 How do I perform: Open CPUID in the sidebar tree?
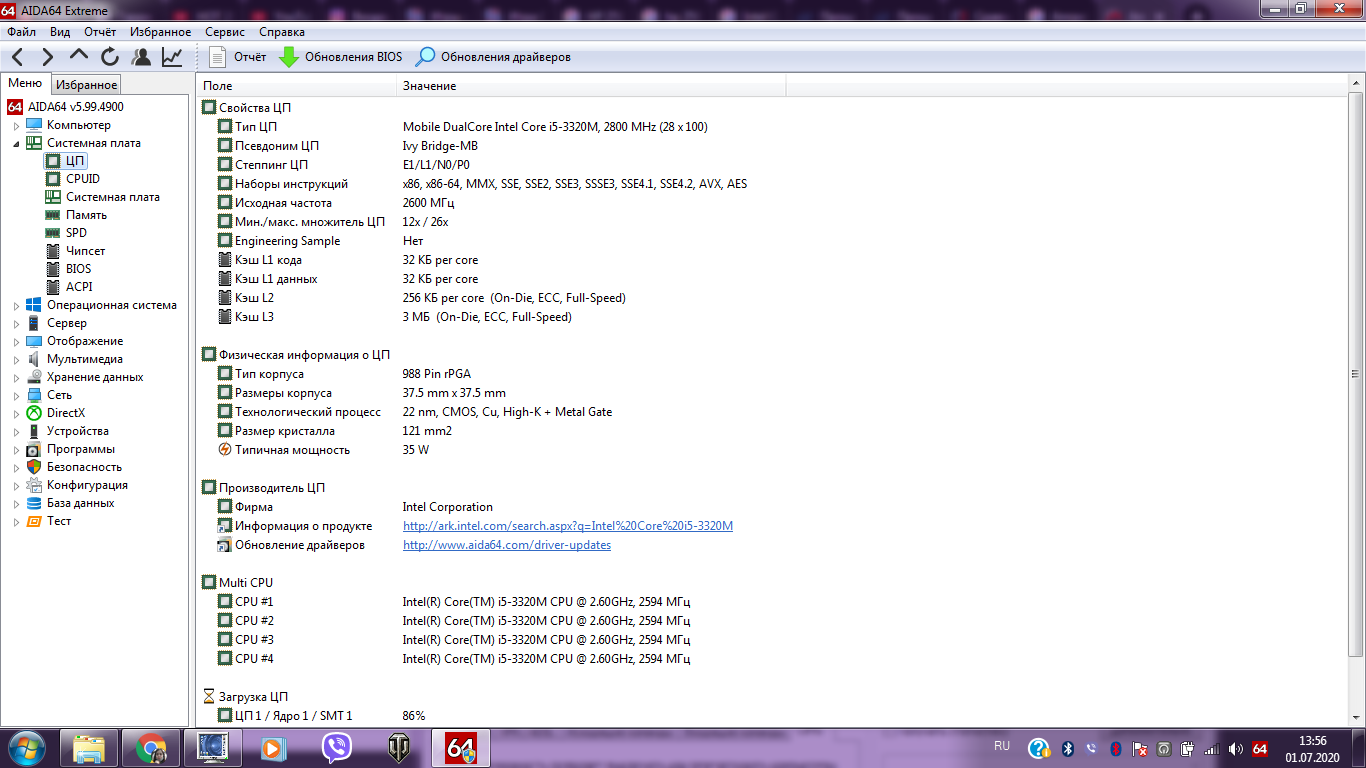(x=83, y=179)
